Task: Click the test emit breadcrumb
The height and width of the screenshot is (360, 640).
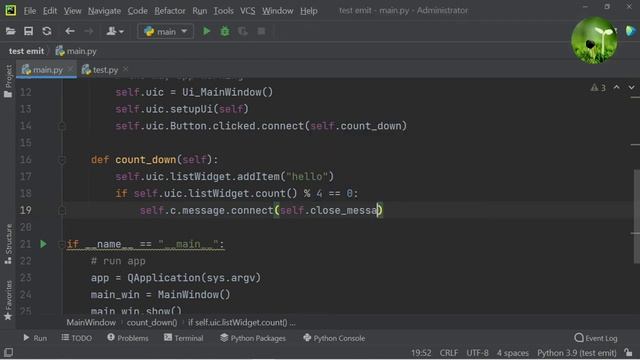Action: [26, 51]
